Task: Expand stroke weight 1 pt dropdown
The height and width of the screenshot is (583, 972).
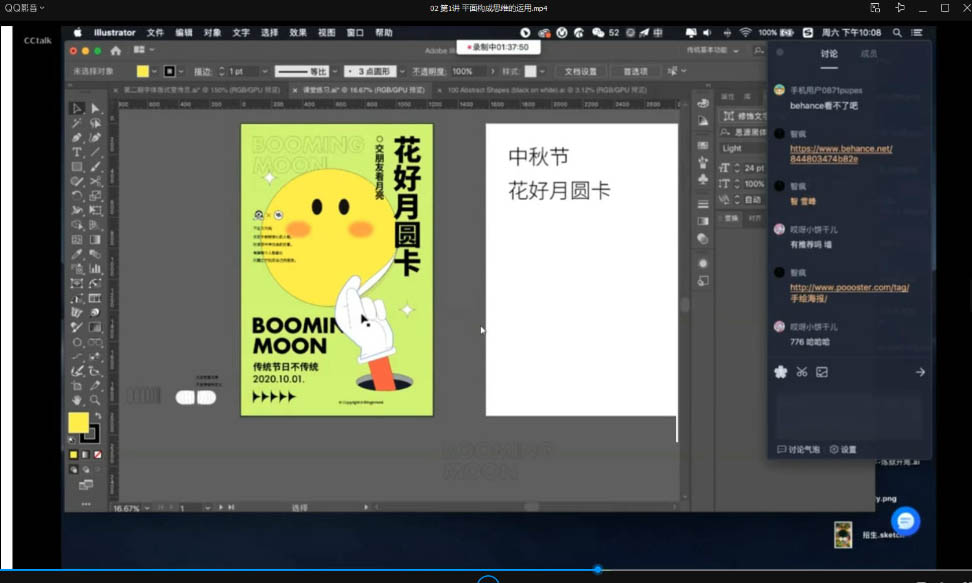Action: [x=265, y=71]
